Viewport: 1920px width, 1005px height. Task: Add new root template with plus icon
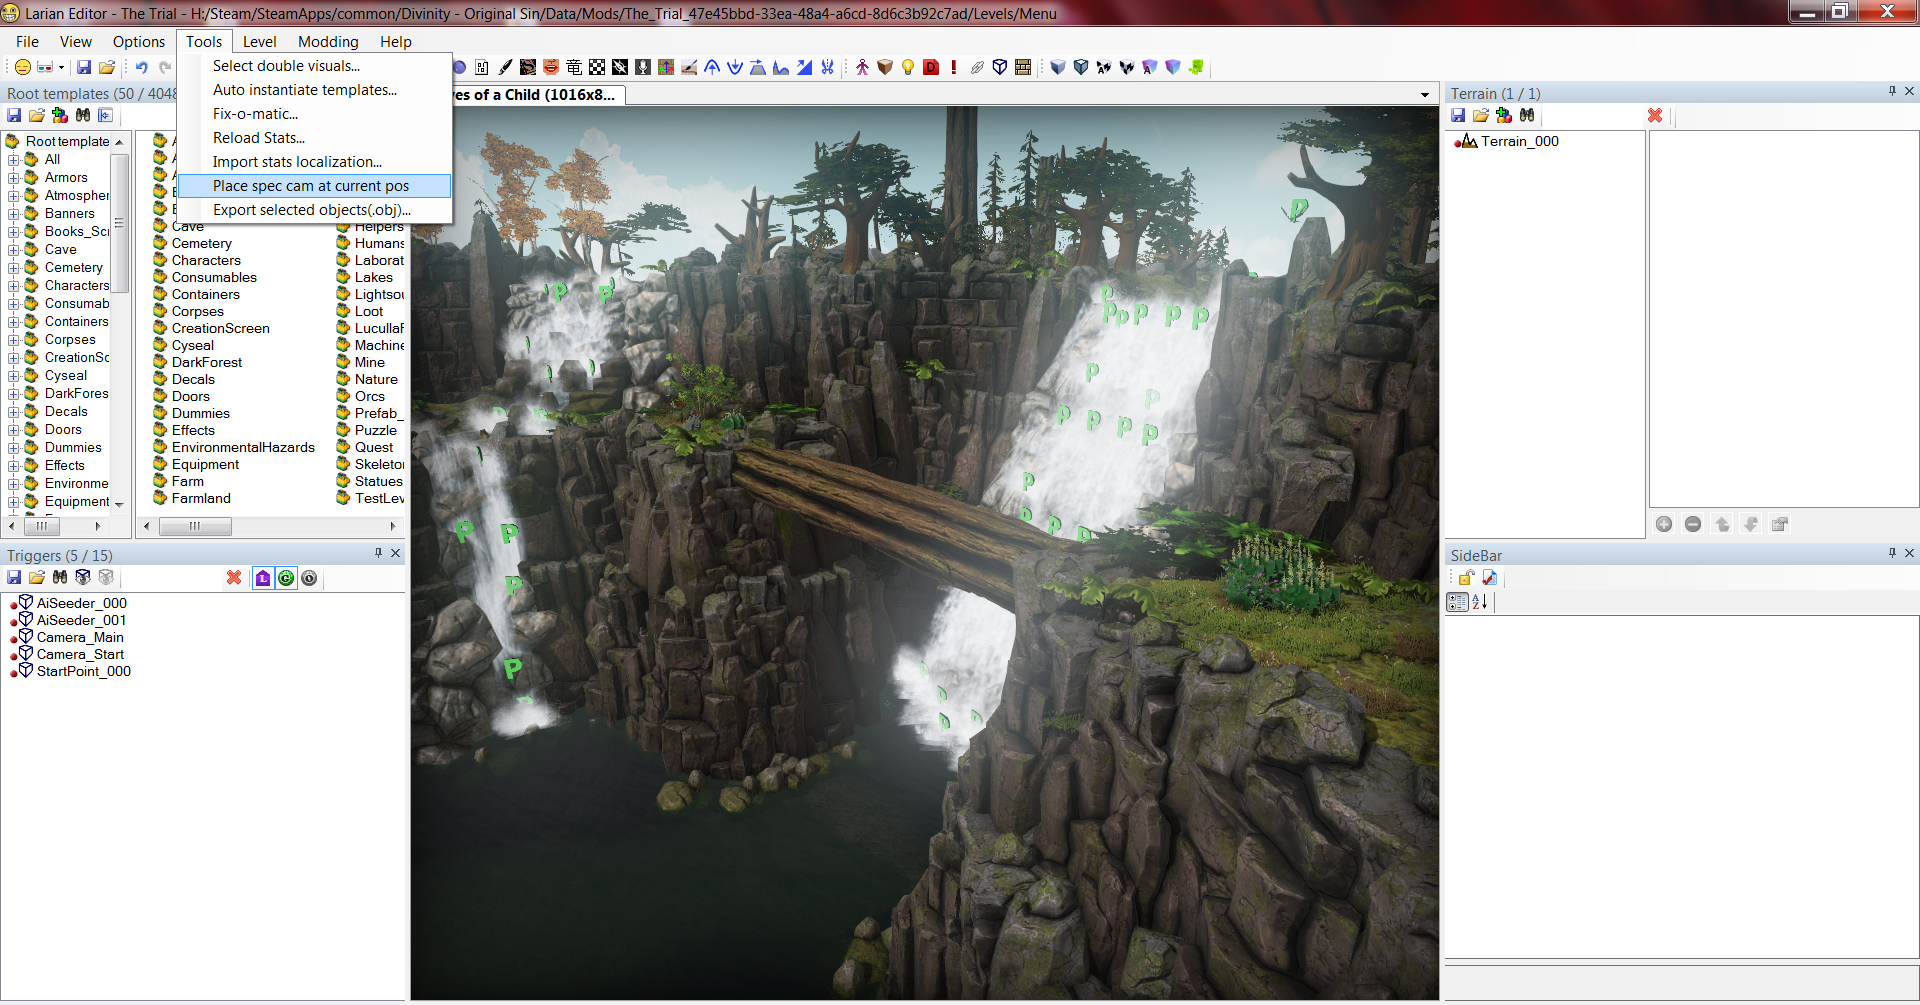point(60,115)
